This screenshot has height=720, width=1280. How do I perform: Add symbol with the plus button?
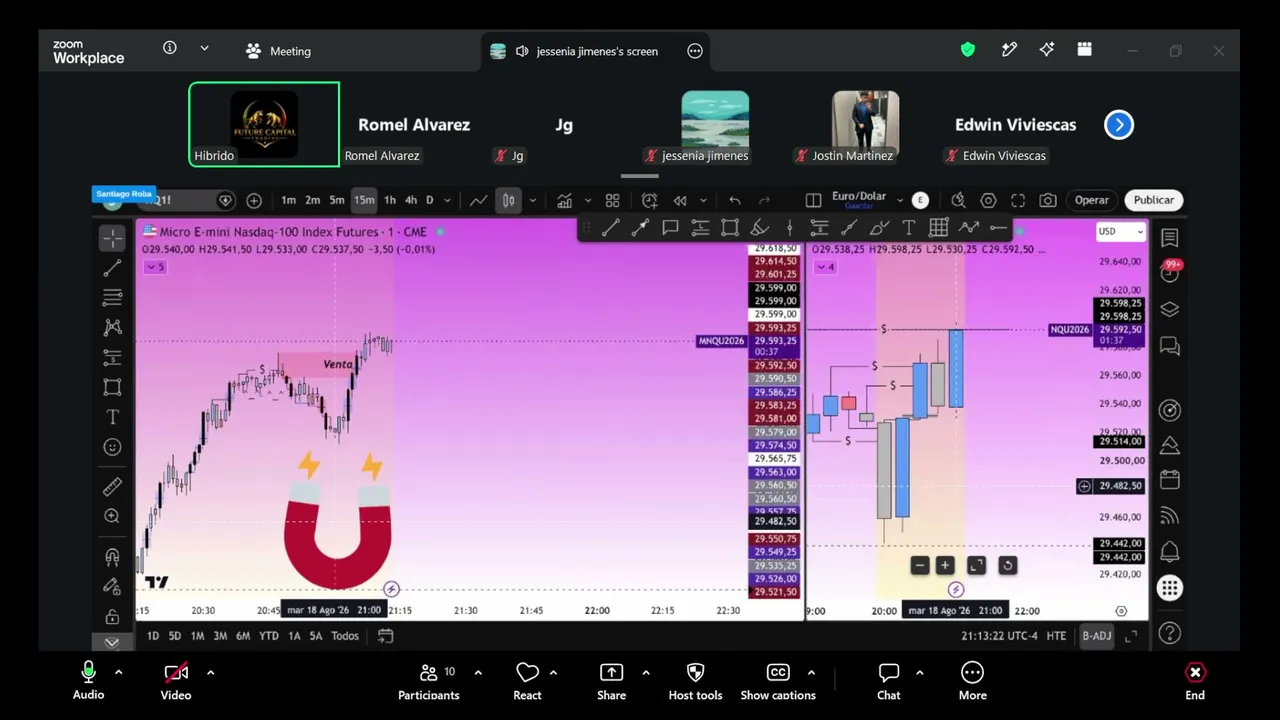coord(254,200)
